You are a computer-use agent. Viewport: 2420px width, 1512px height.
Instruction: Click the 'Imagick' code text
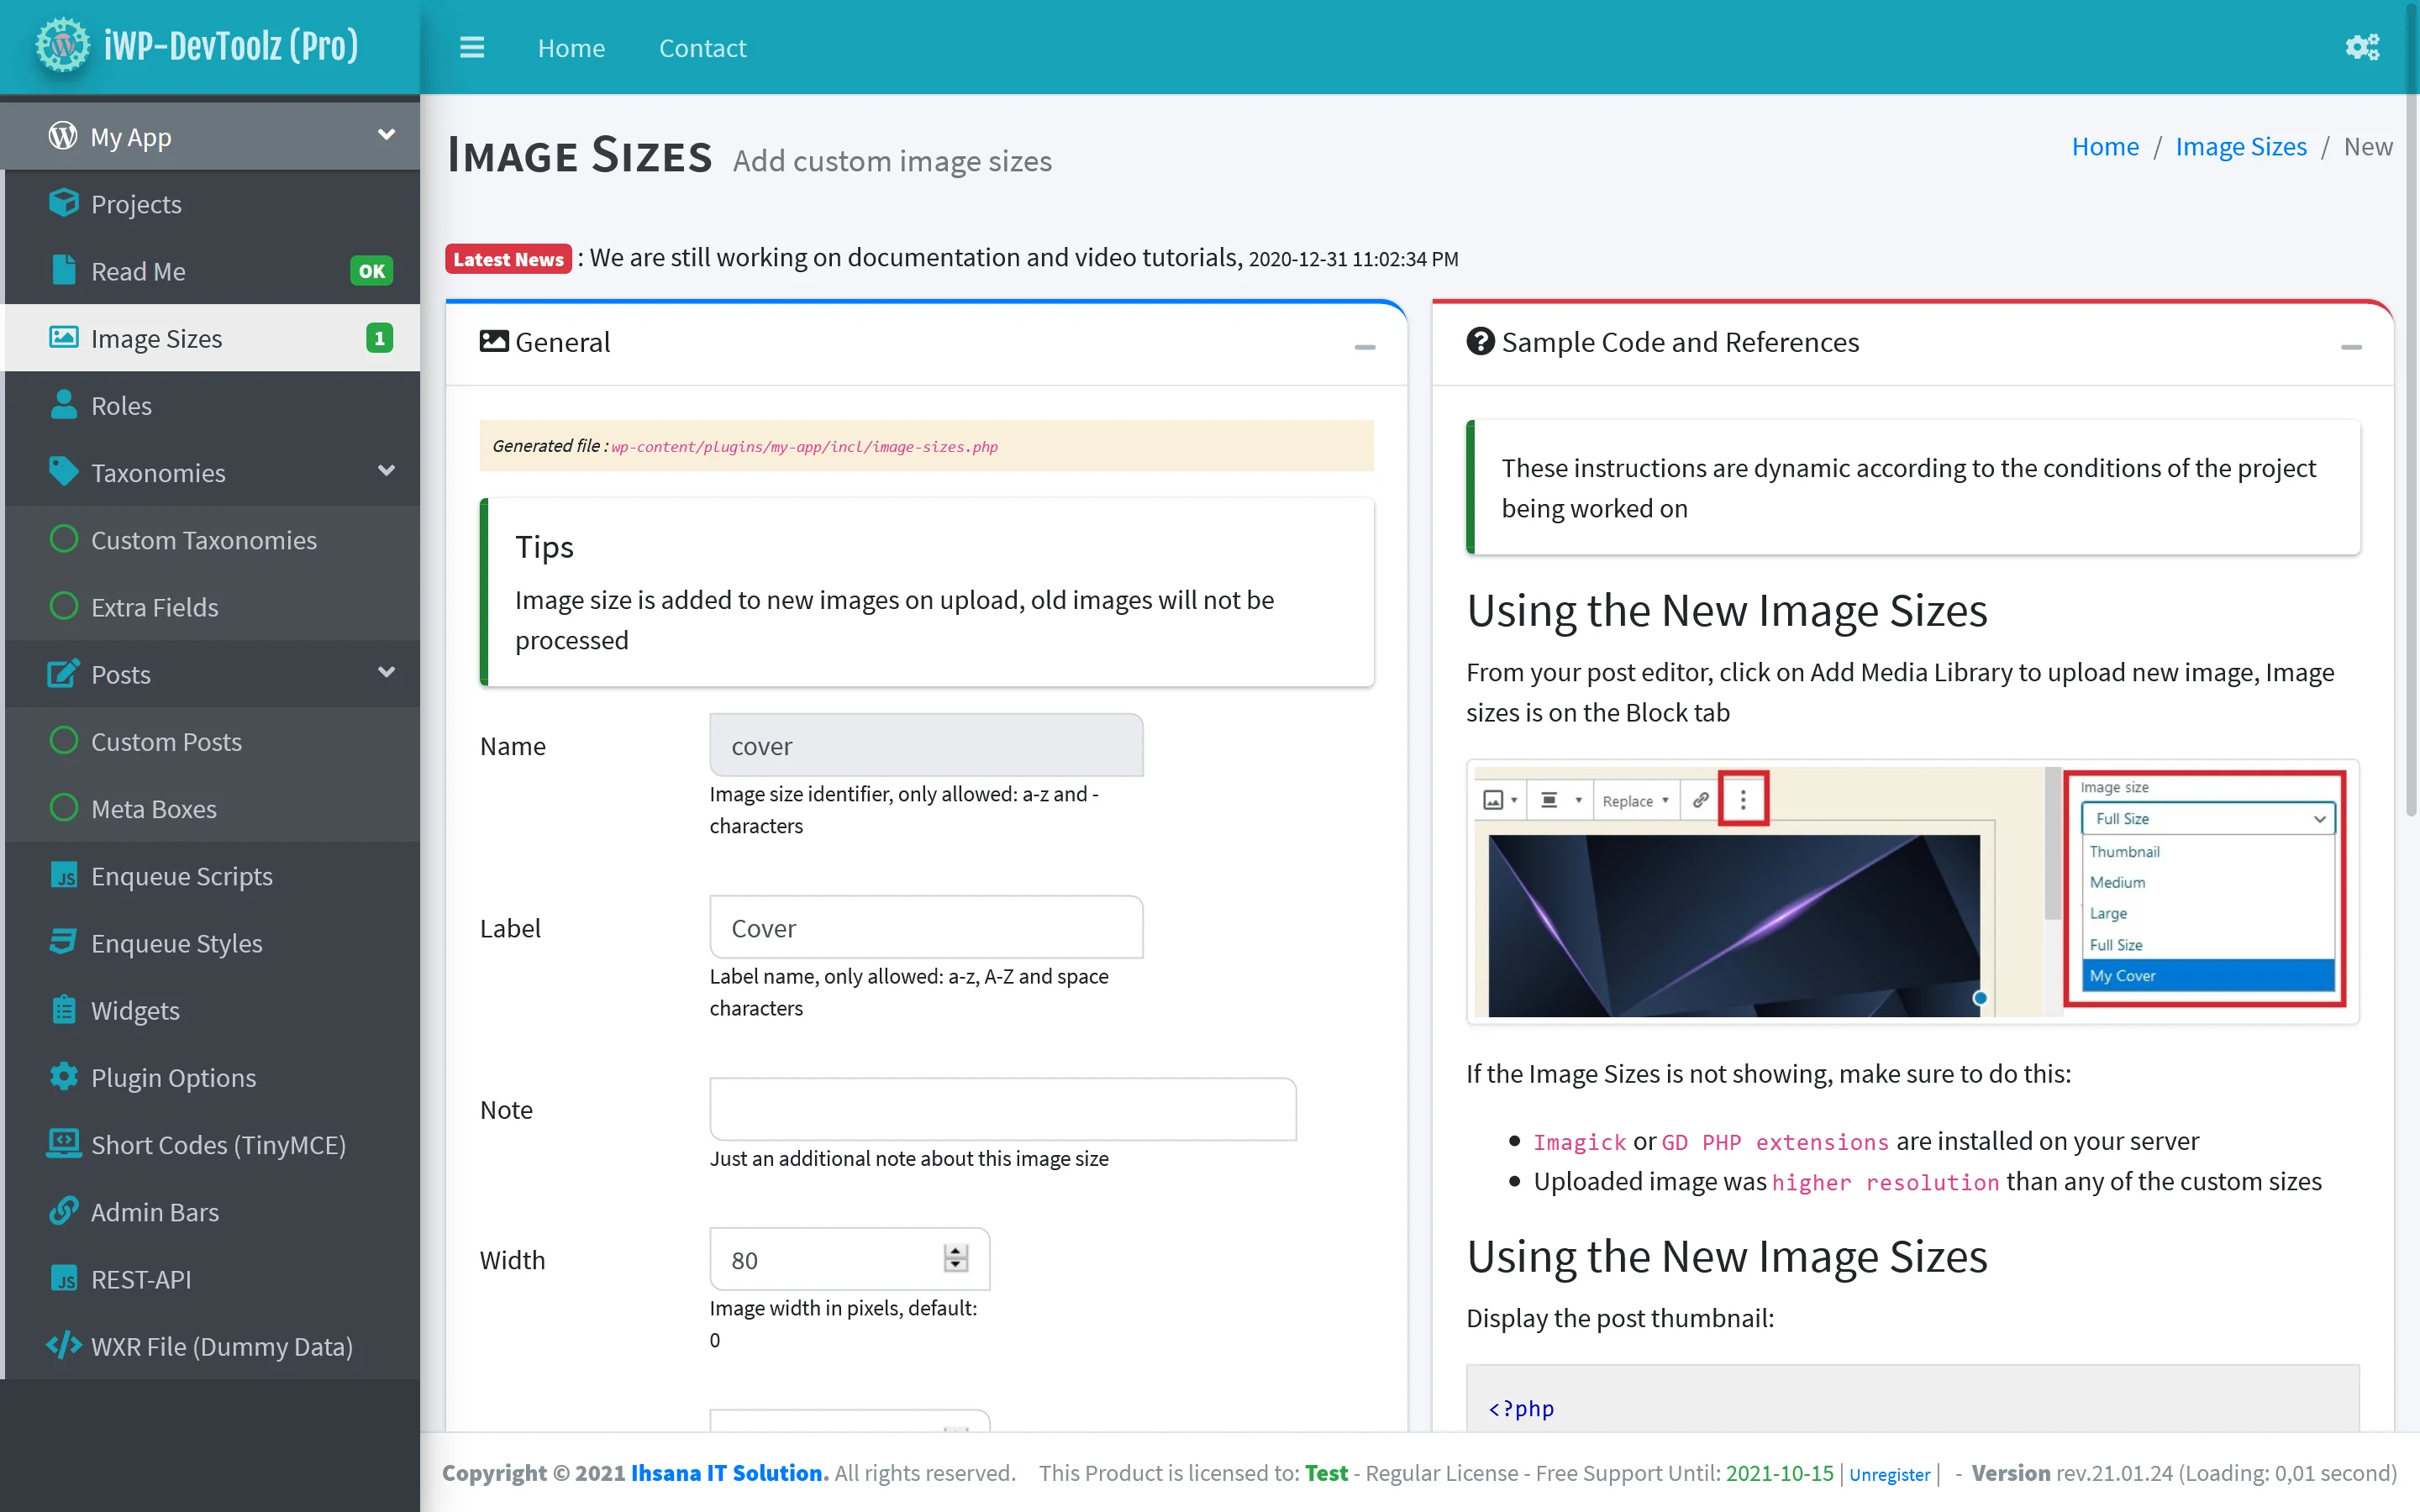[x=1579, y=1142]
